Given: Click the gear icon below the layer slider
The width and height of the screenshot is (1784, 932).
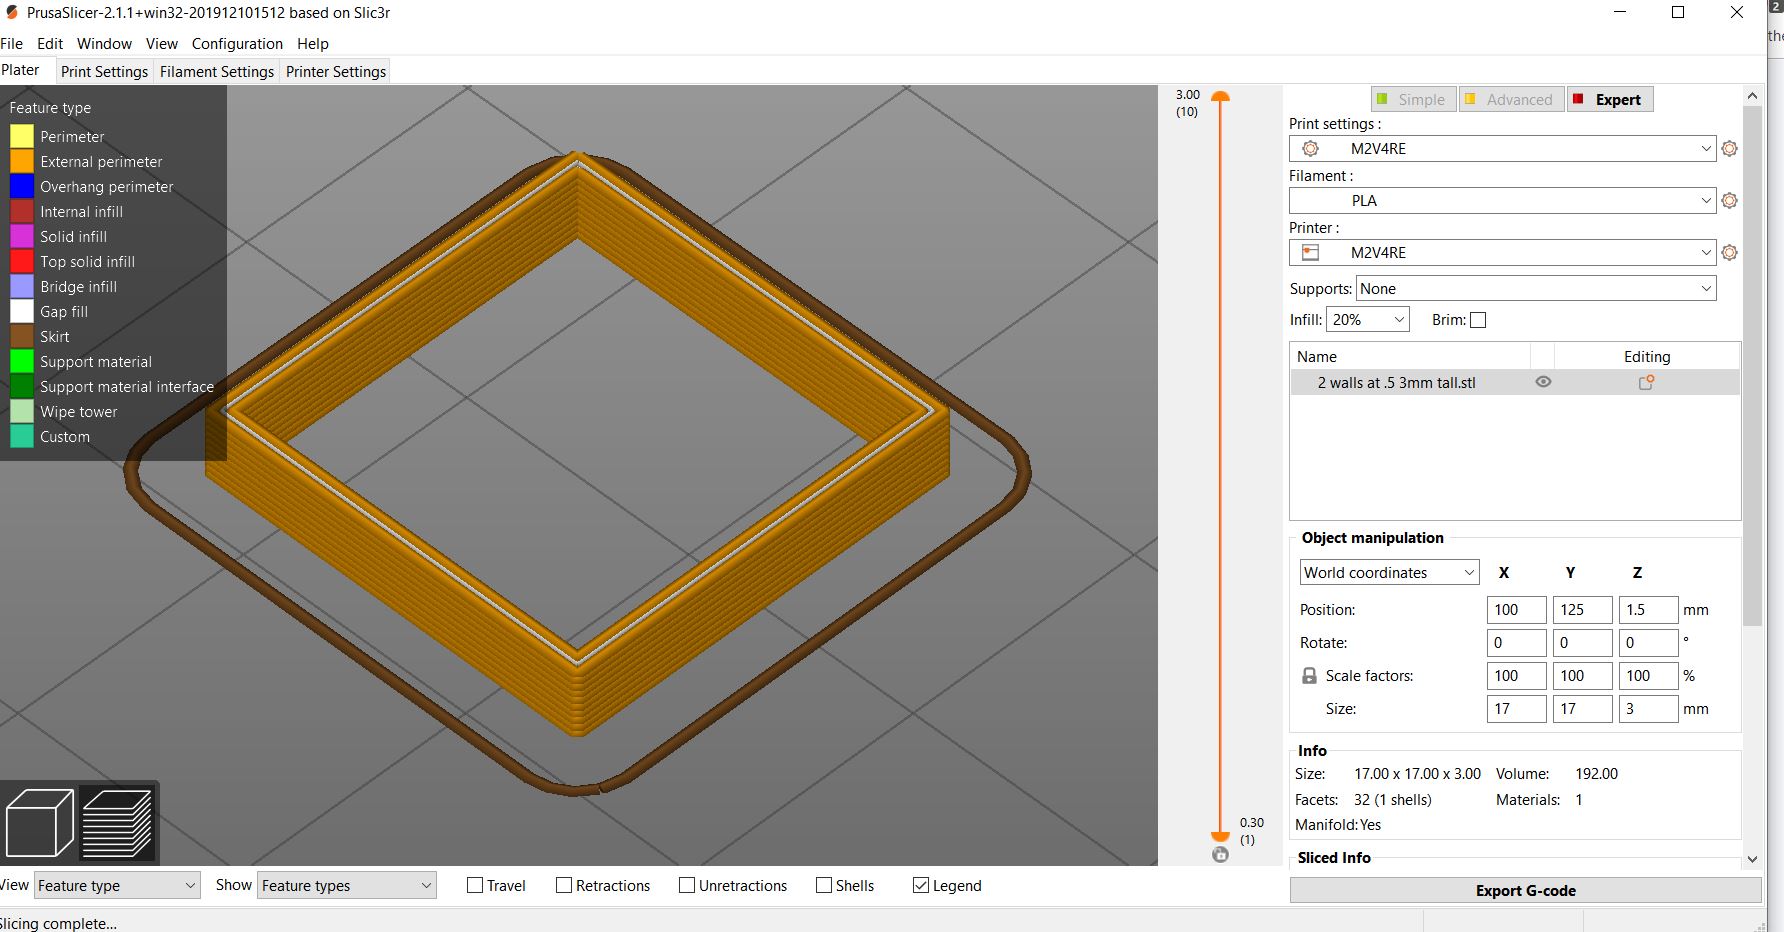Looking at the screenshot, I should [x=1220, y=855].
